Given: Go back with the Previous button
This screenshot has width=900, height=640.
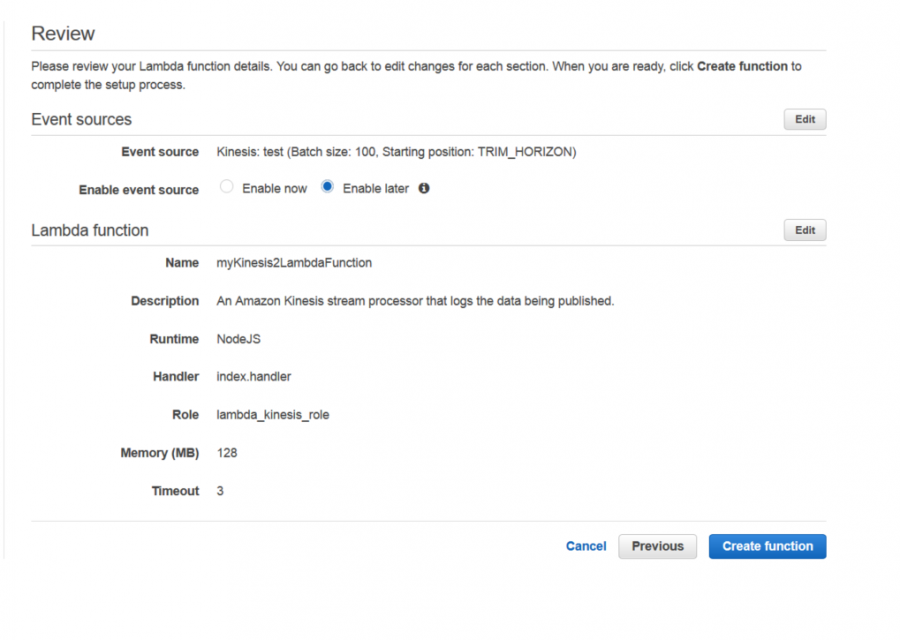Looking at the screenshot, I should click(x=657, y=546).
